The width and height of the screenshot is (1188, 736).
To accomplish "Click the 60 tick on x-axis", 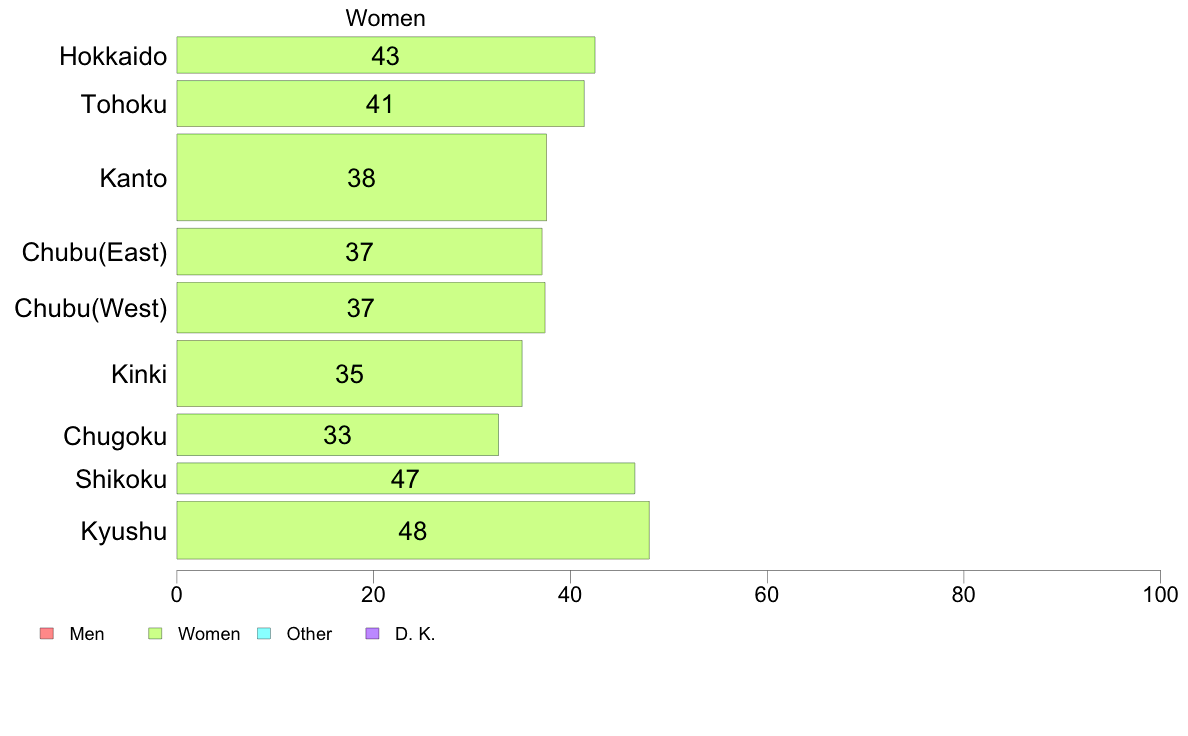I will click(767, 594).
